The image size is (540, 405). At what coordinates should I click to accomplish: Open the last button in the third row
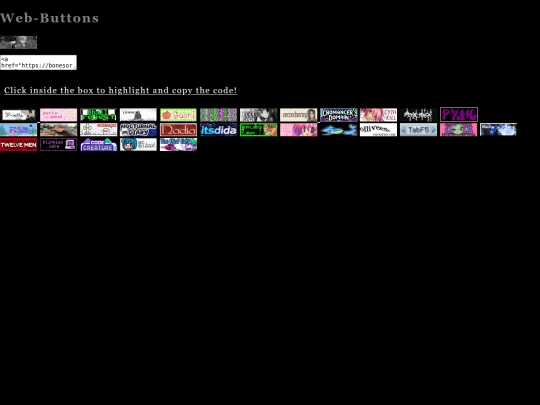(x=178, y=145)
